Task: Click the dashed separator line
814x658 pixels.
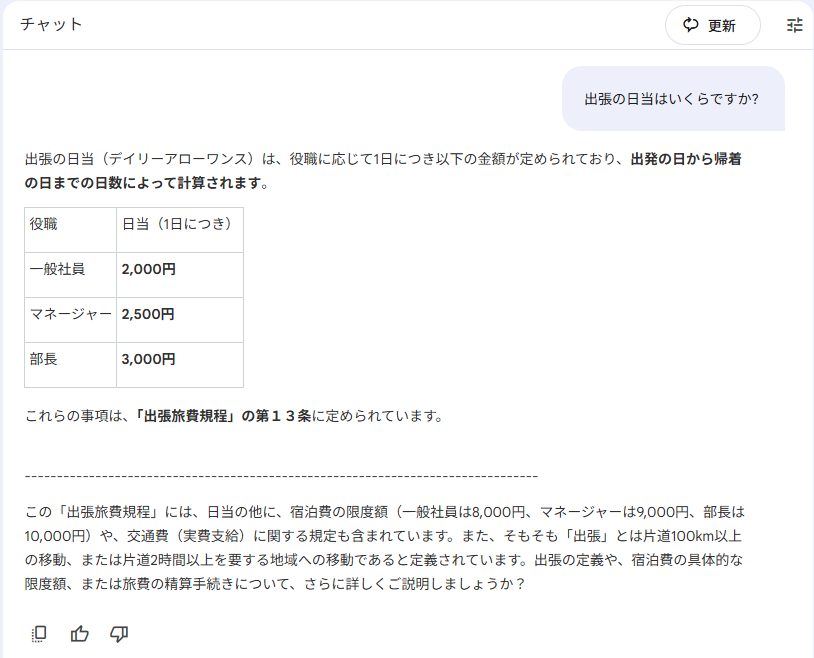Action: click(281, 476)
